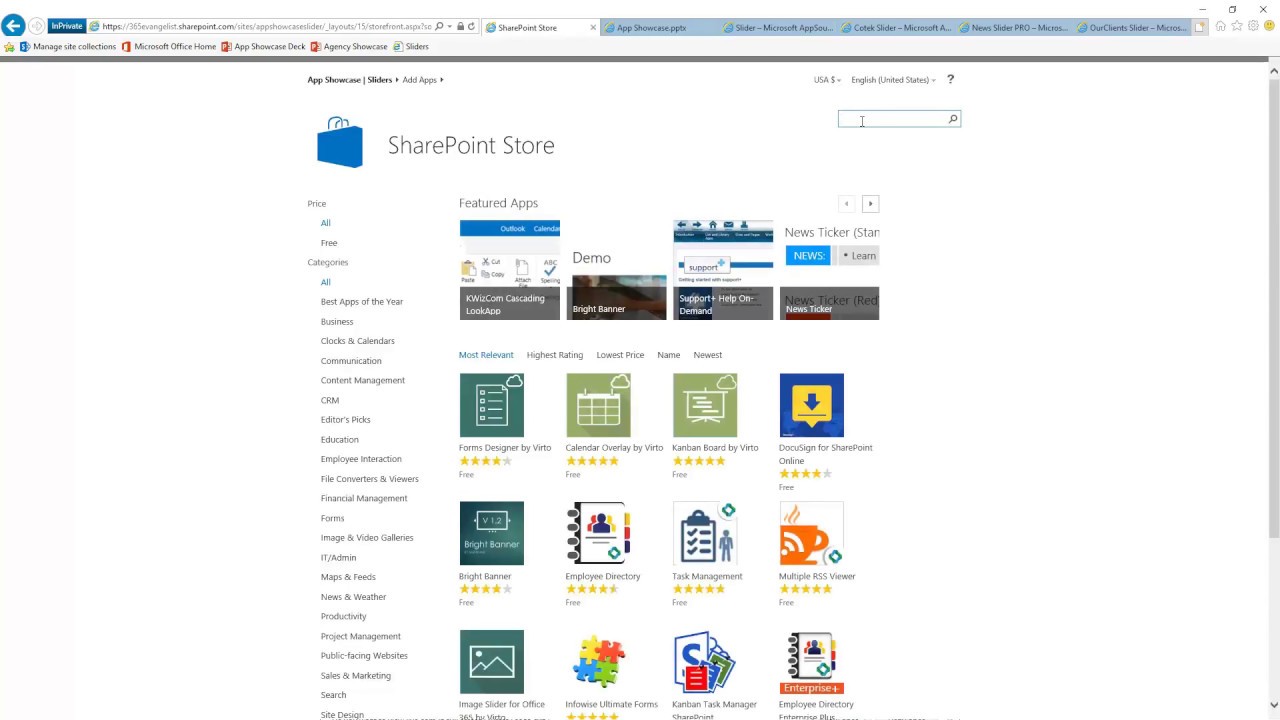Sort apps by Lowest Price
Screen dimensions: 1280x720
(x=620, y=355)
